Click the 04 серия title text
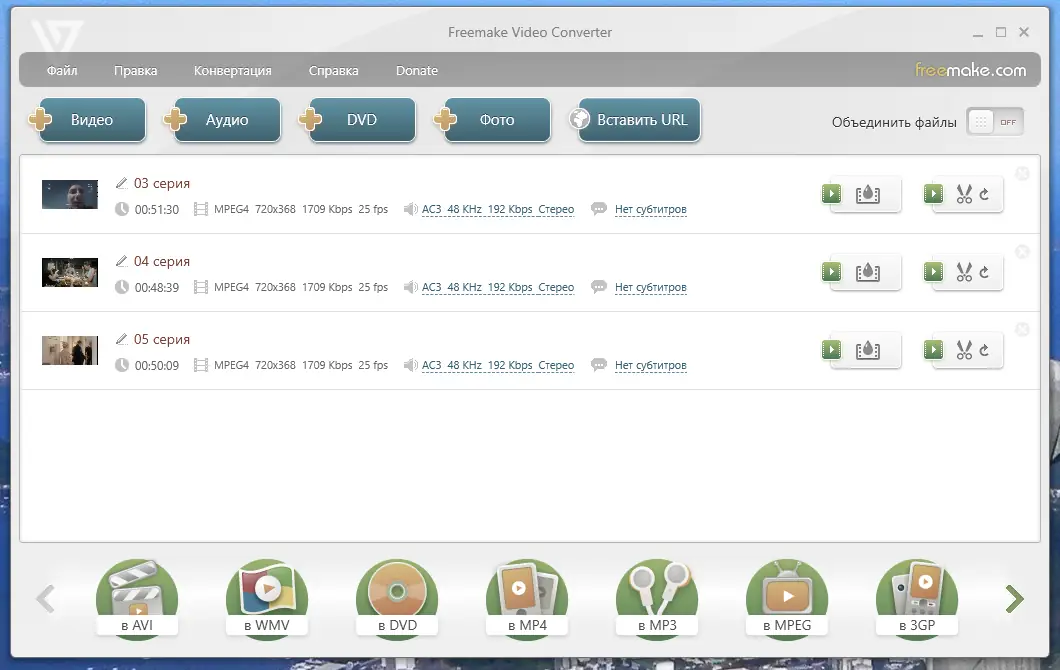Viewport: 1060px width, 670px height. pyautogui.click(x=162, y=261)
